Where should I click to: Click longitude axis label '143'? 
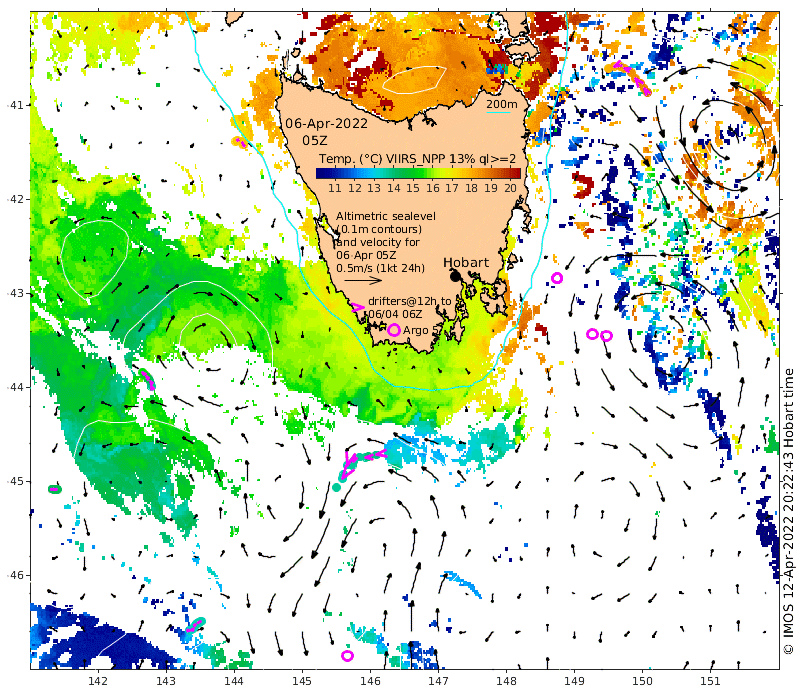click(166, 681)
